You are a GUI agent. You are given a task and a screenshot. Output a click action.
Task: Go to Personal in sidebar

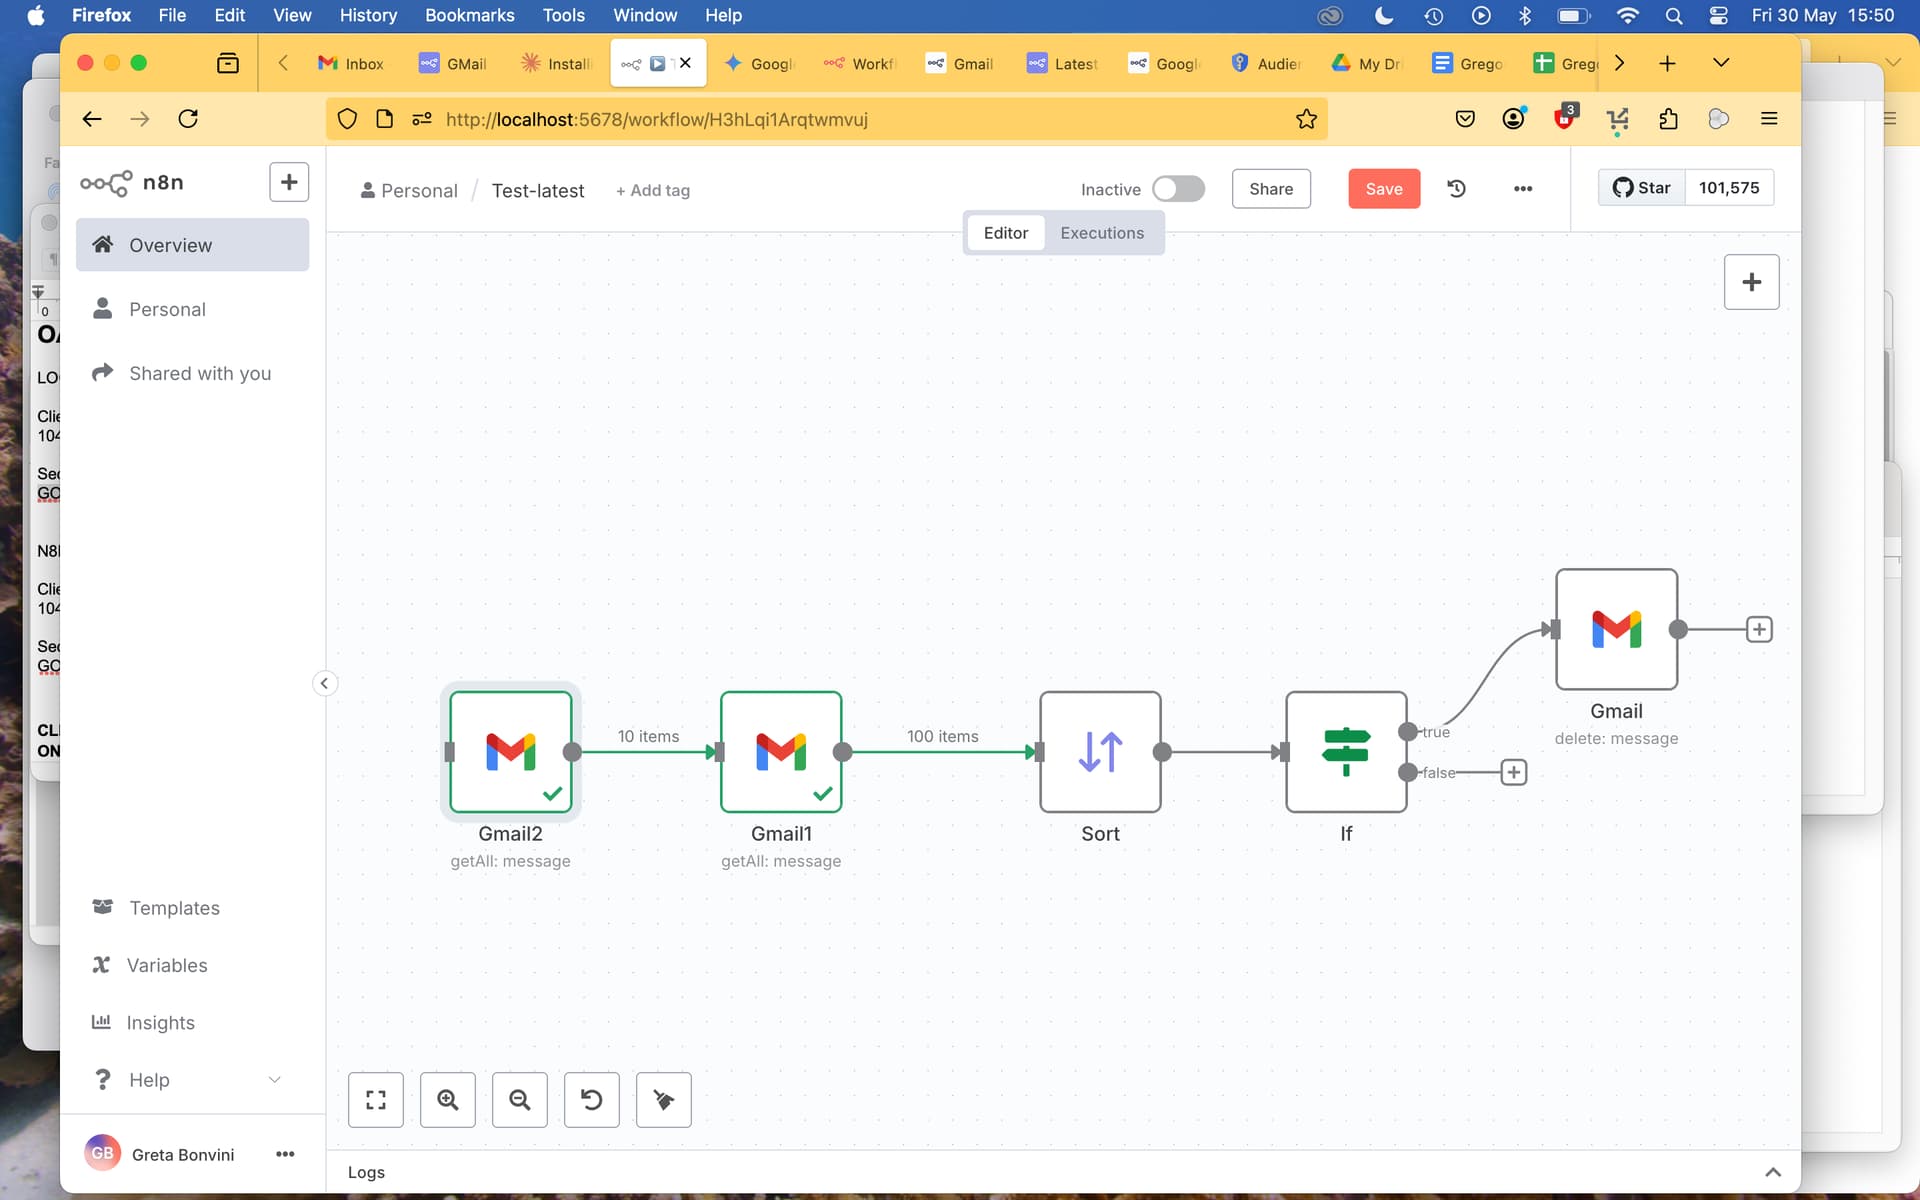pos(192,309)
